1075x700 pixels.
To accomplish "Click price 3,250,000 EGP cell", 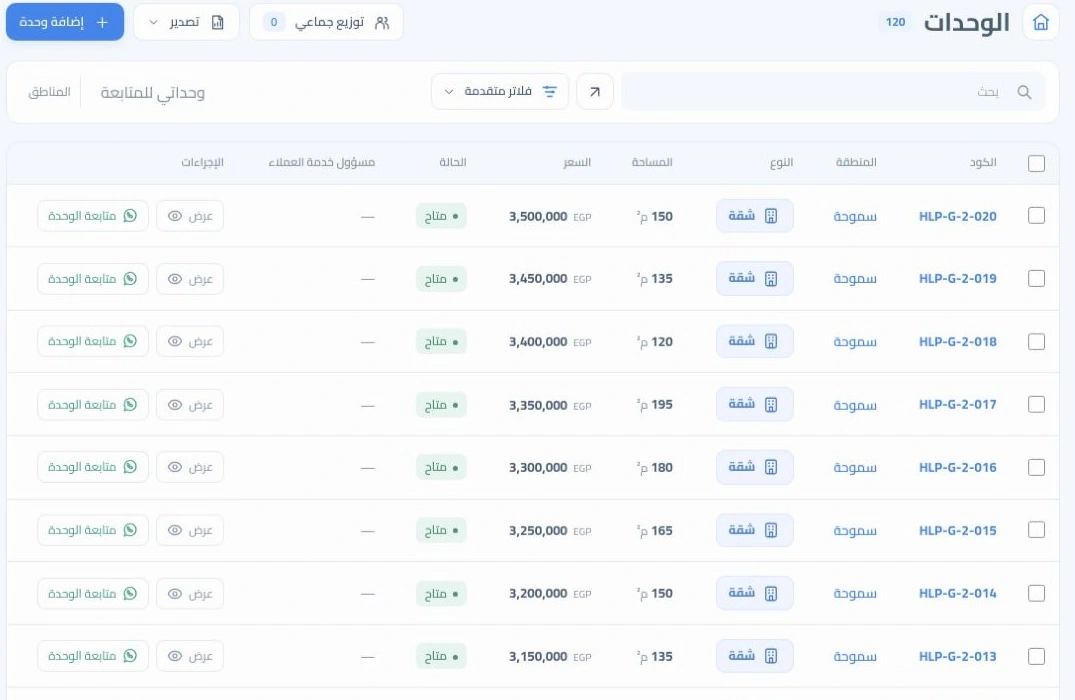I will (x=550, y=531).
